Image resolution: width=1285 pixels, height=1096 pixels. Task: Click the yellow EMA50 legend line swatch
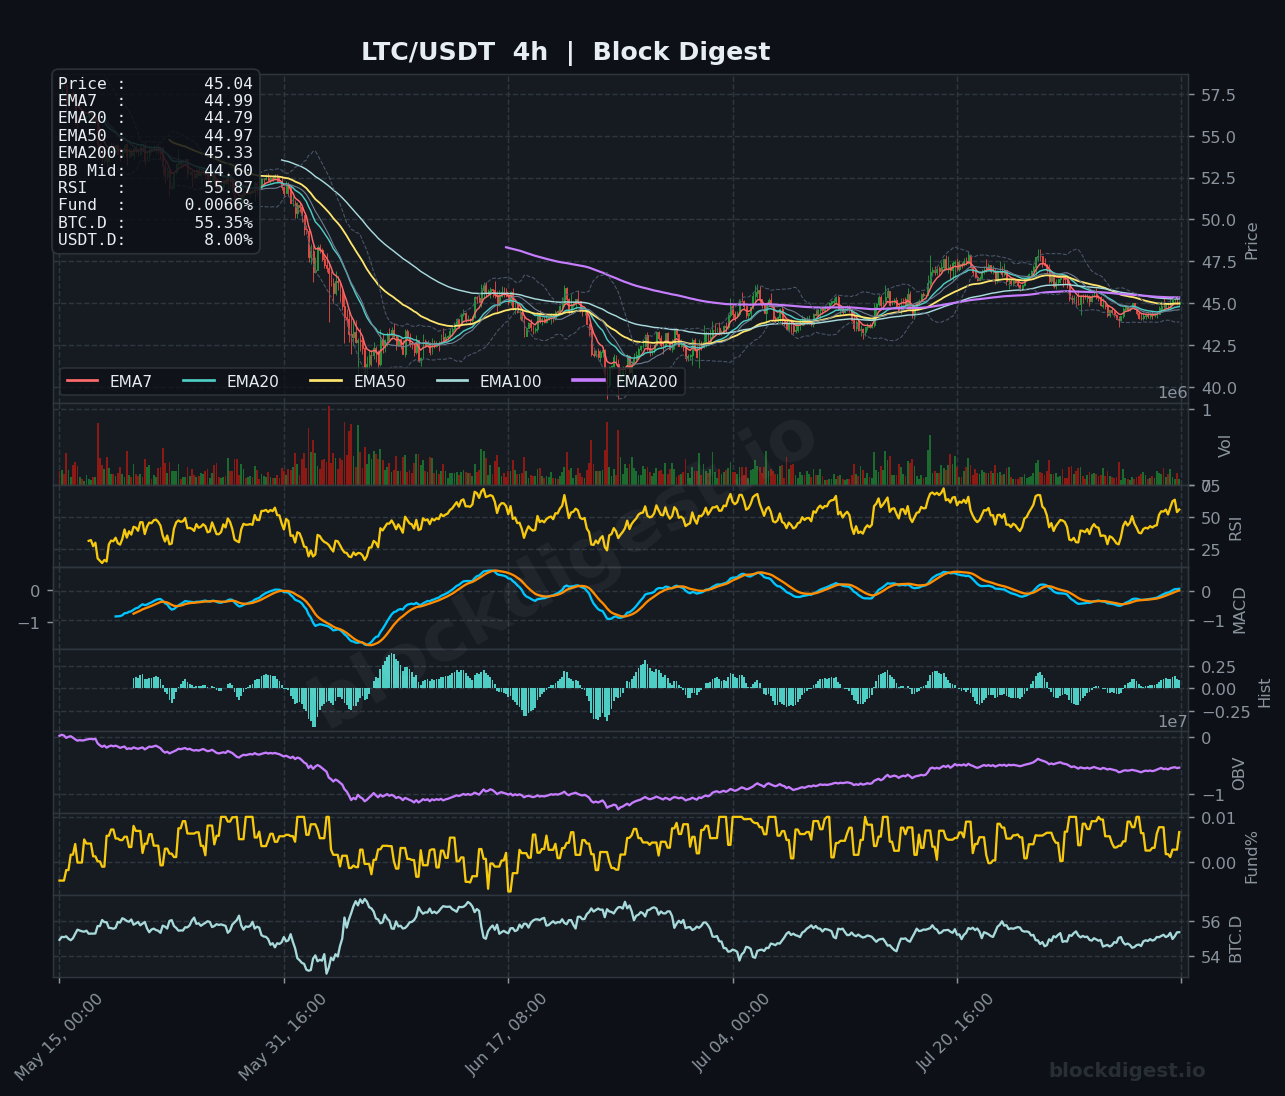coord(327,381)
